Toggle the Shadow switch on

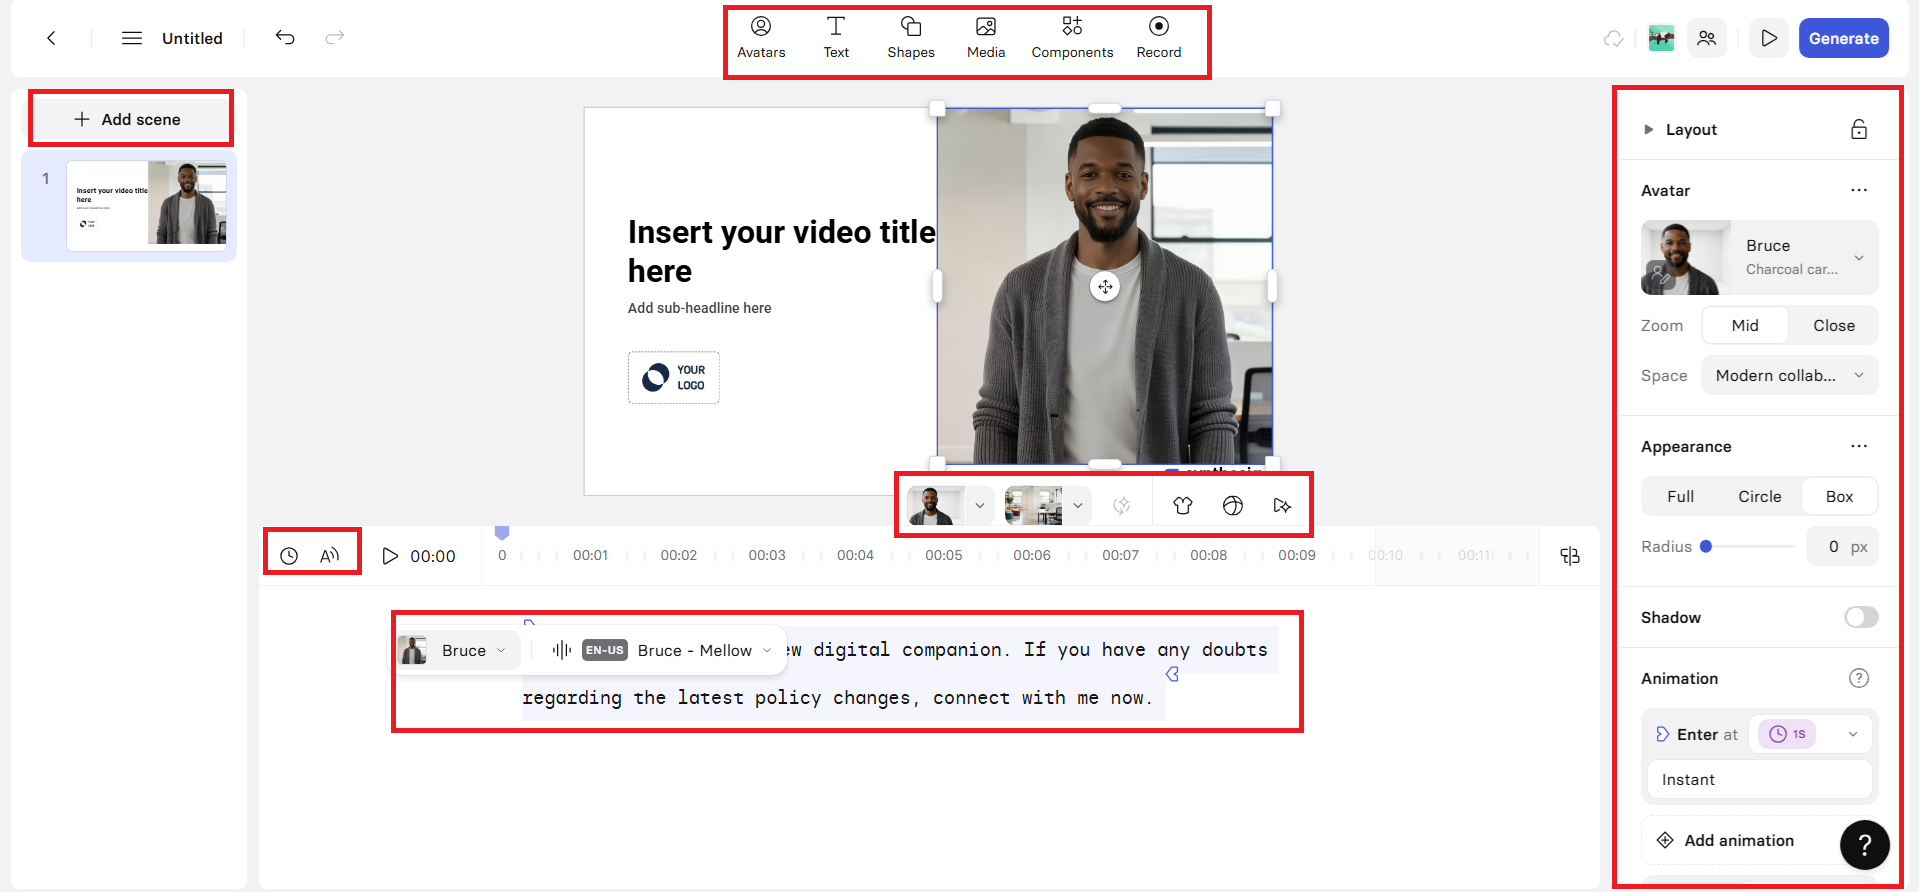[1861, 617]
